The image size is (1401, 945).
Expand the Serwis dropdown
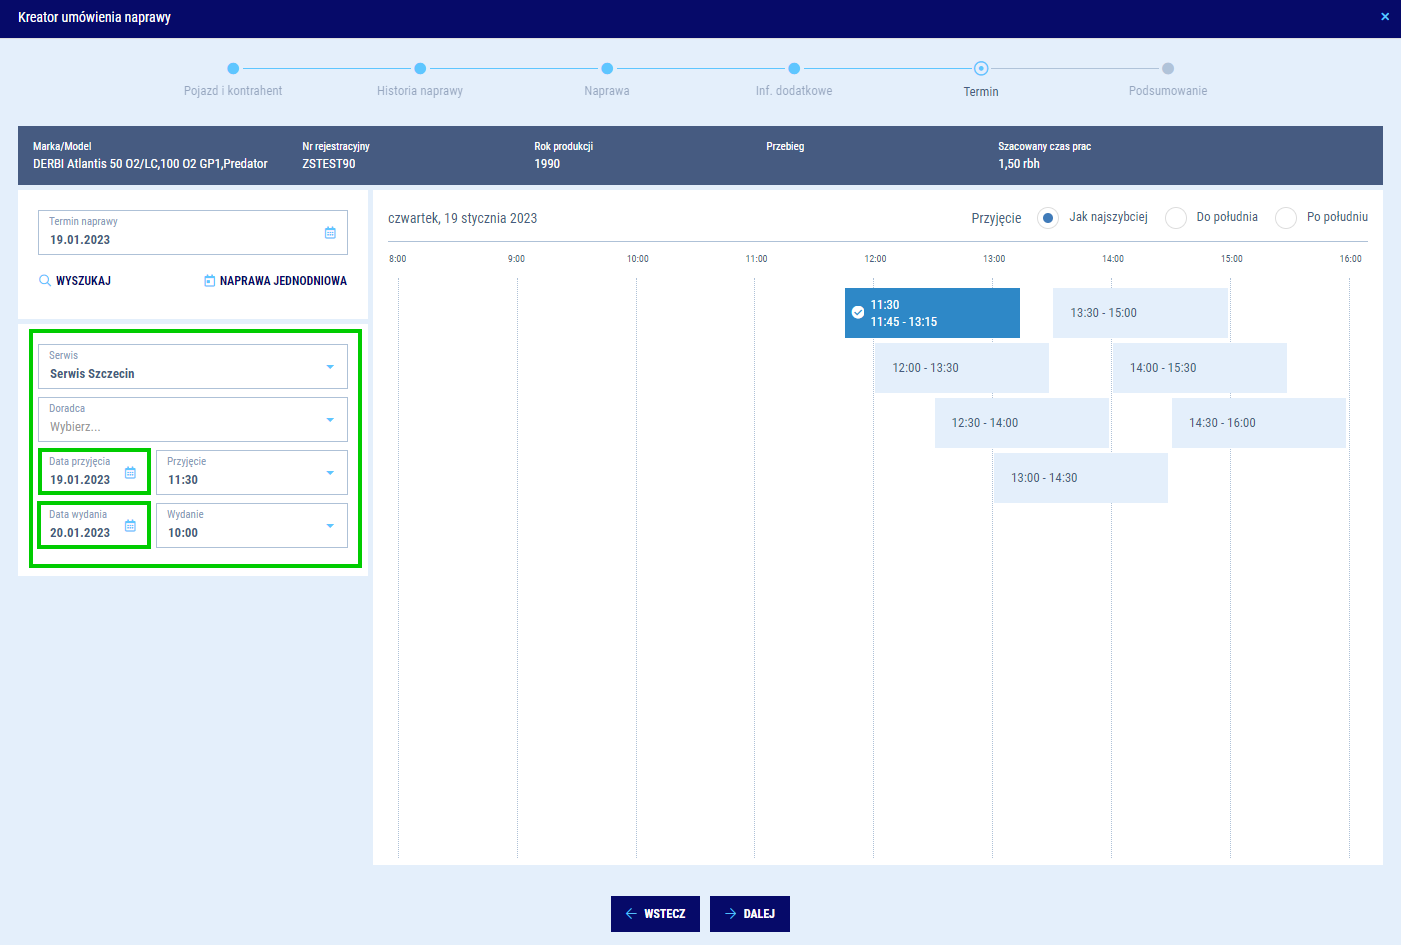point(330,367)
